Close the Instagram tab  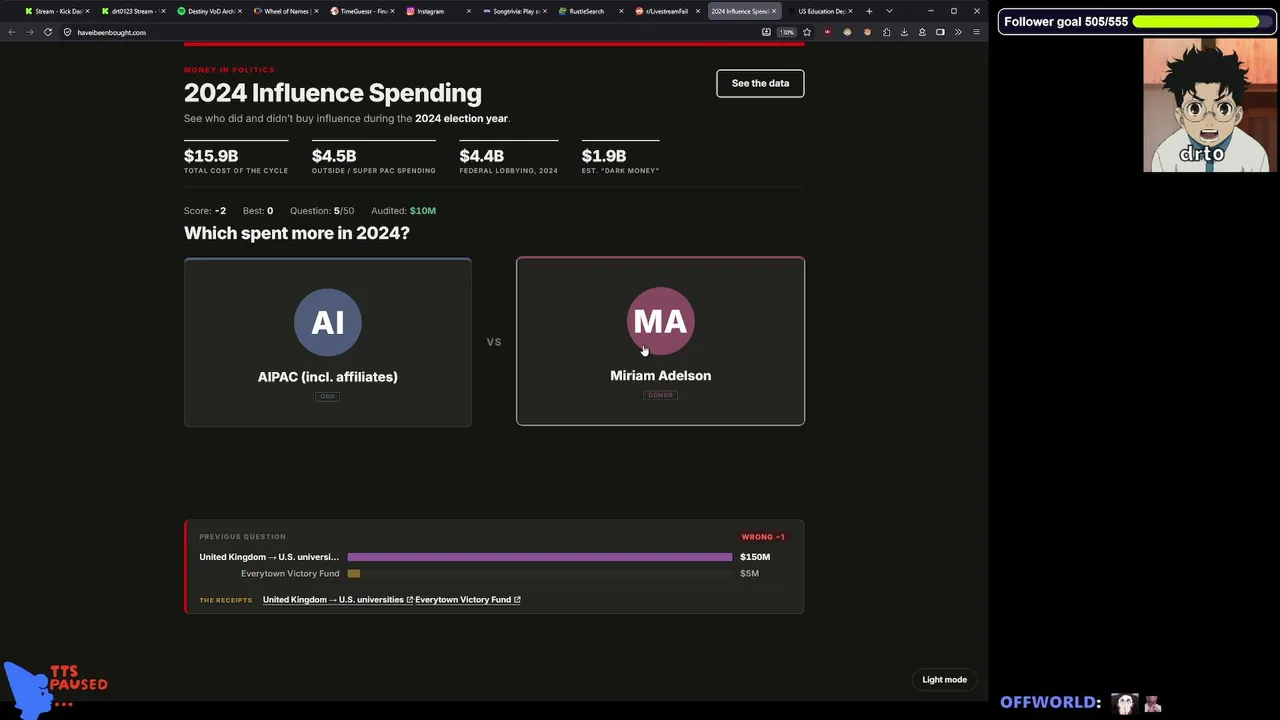pyautogui.click(x=469, y=11)
